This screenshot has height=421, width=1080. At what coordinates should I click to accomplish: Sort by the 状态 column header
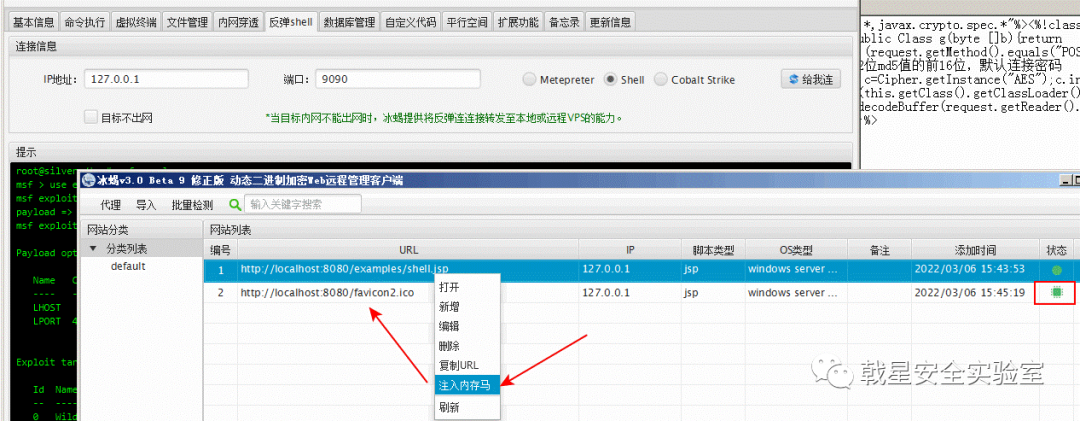click(x=1056, y=249)
